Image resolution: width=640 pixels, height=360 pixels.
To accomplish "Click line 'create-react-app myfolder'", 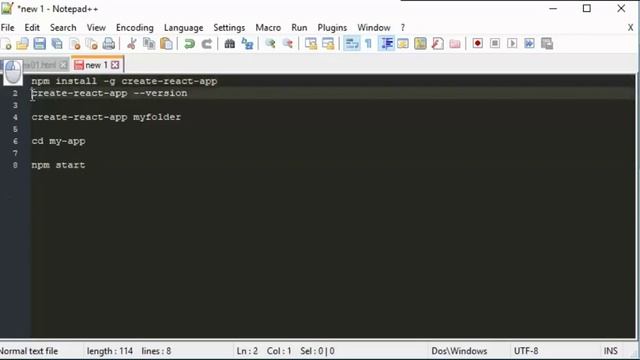I will (106, 117).
